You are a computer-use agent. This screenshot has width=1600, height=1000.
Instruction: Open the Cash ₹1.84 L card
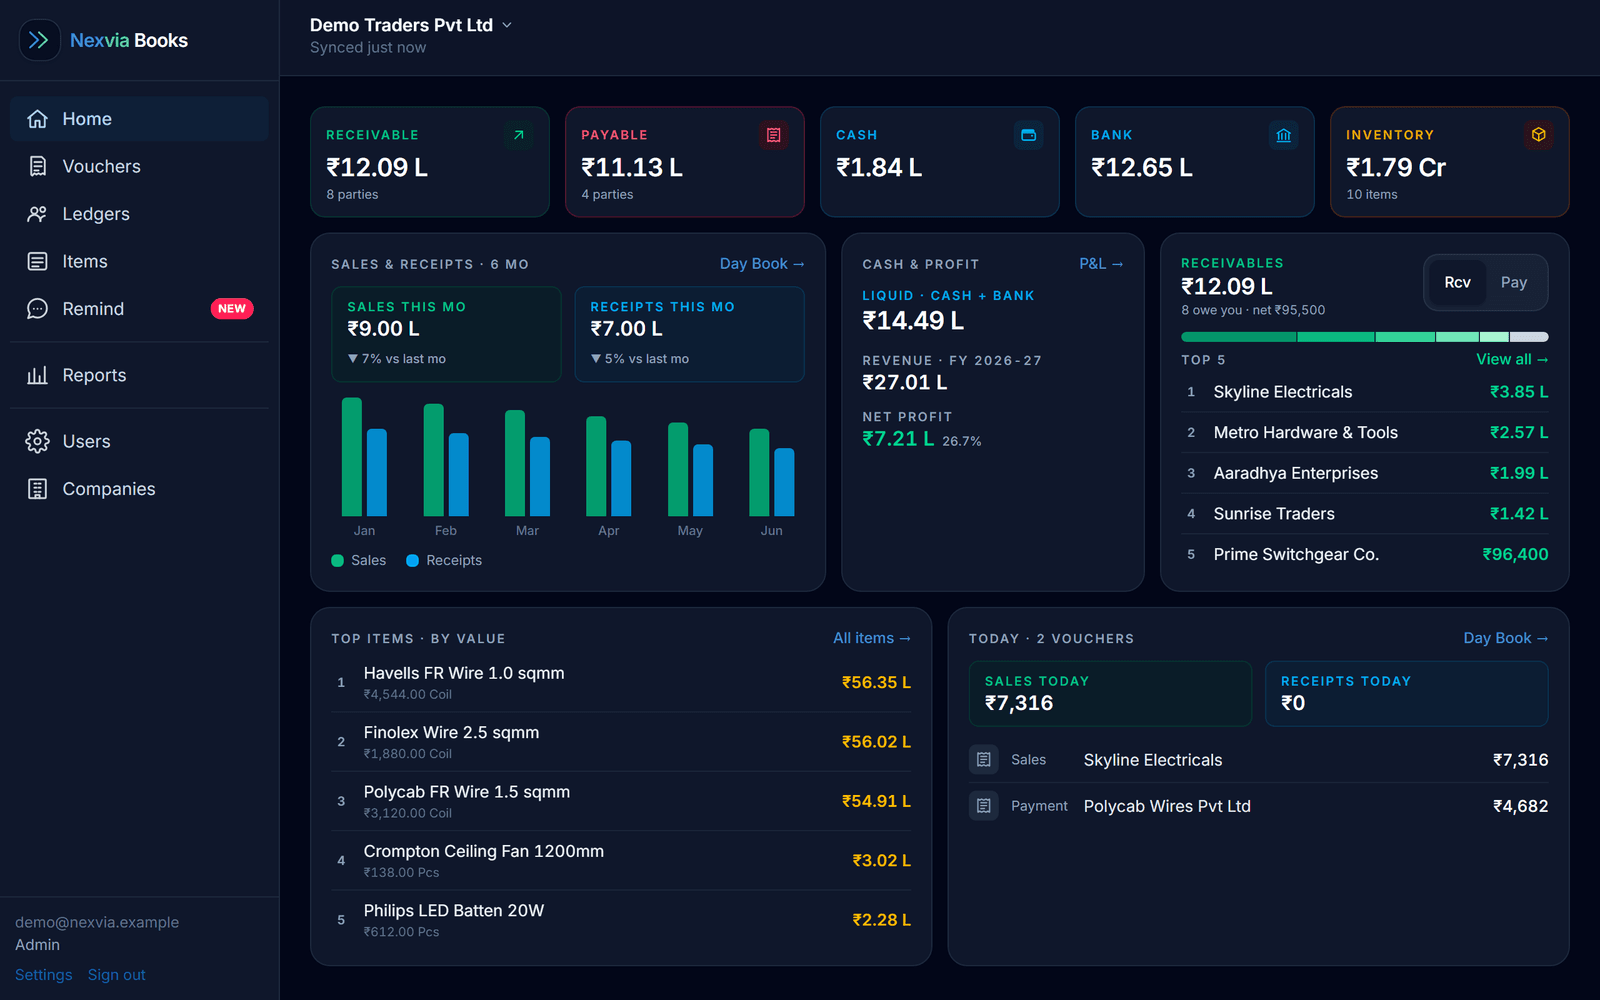(x=940, y=162)
